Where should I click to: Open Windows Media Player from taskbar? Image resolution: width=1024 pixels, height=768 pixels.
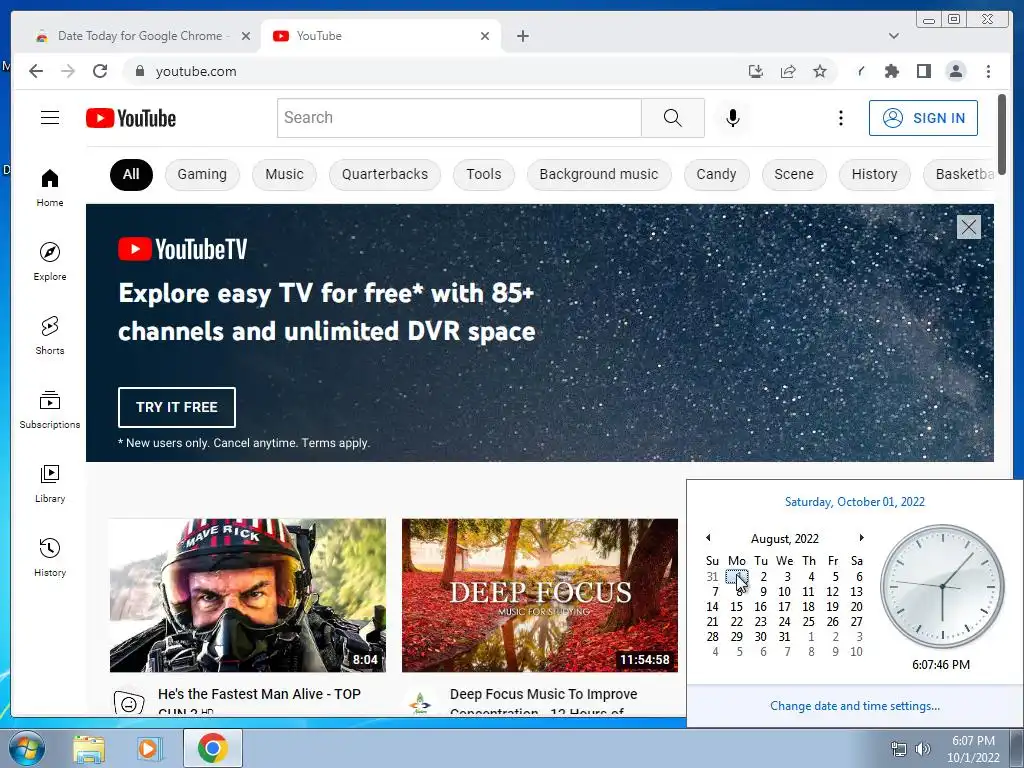(x=149, y=748)
